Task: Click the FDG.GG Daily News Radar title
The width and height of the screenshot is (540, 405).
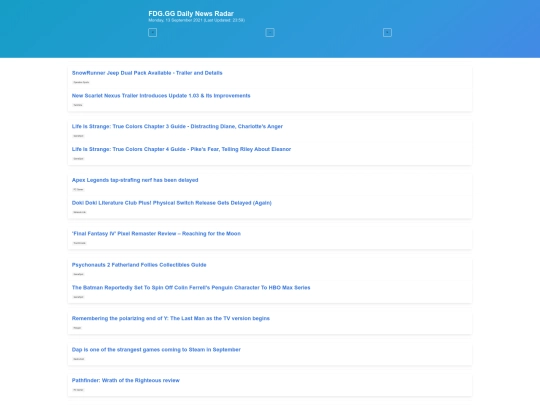Action: 191,13
